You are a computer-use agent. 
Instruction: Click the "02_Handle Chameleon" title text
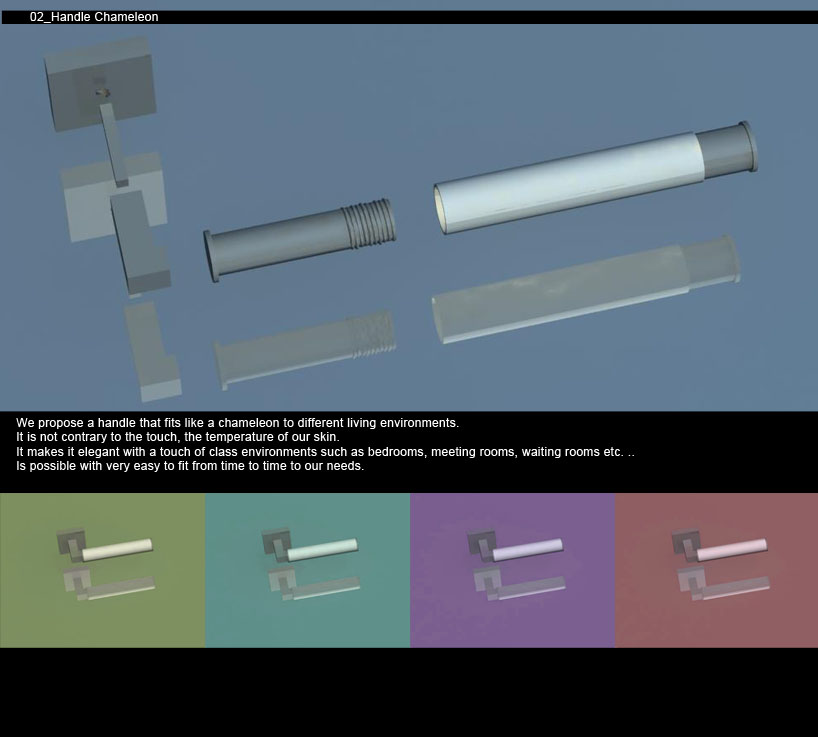click(x=94, y=17)
